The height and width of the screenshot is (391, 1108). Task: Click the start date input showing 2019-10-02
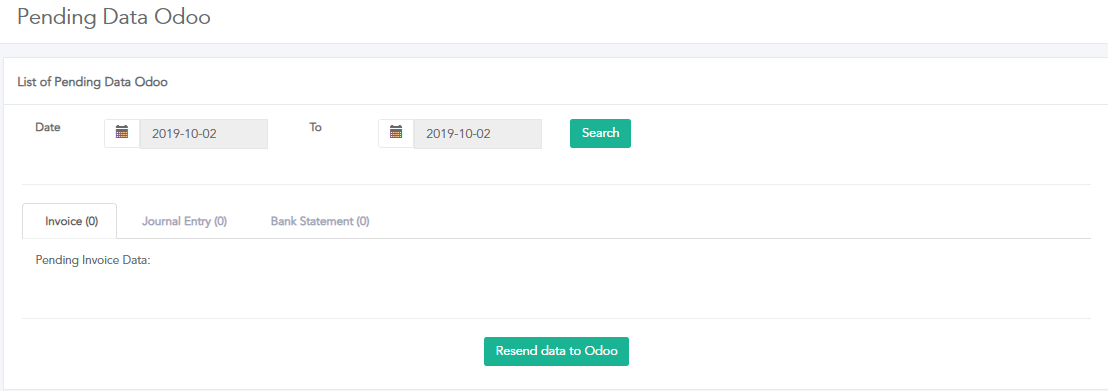pyautogui.click(x=204, y=134)
